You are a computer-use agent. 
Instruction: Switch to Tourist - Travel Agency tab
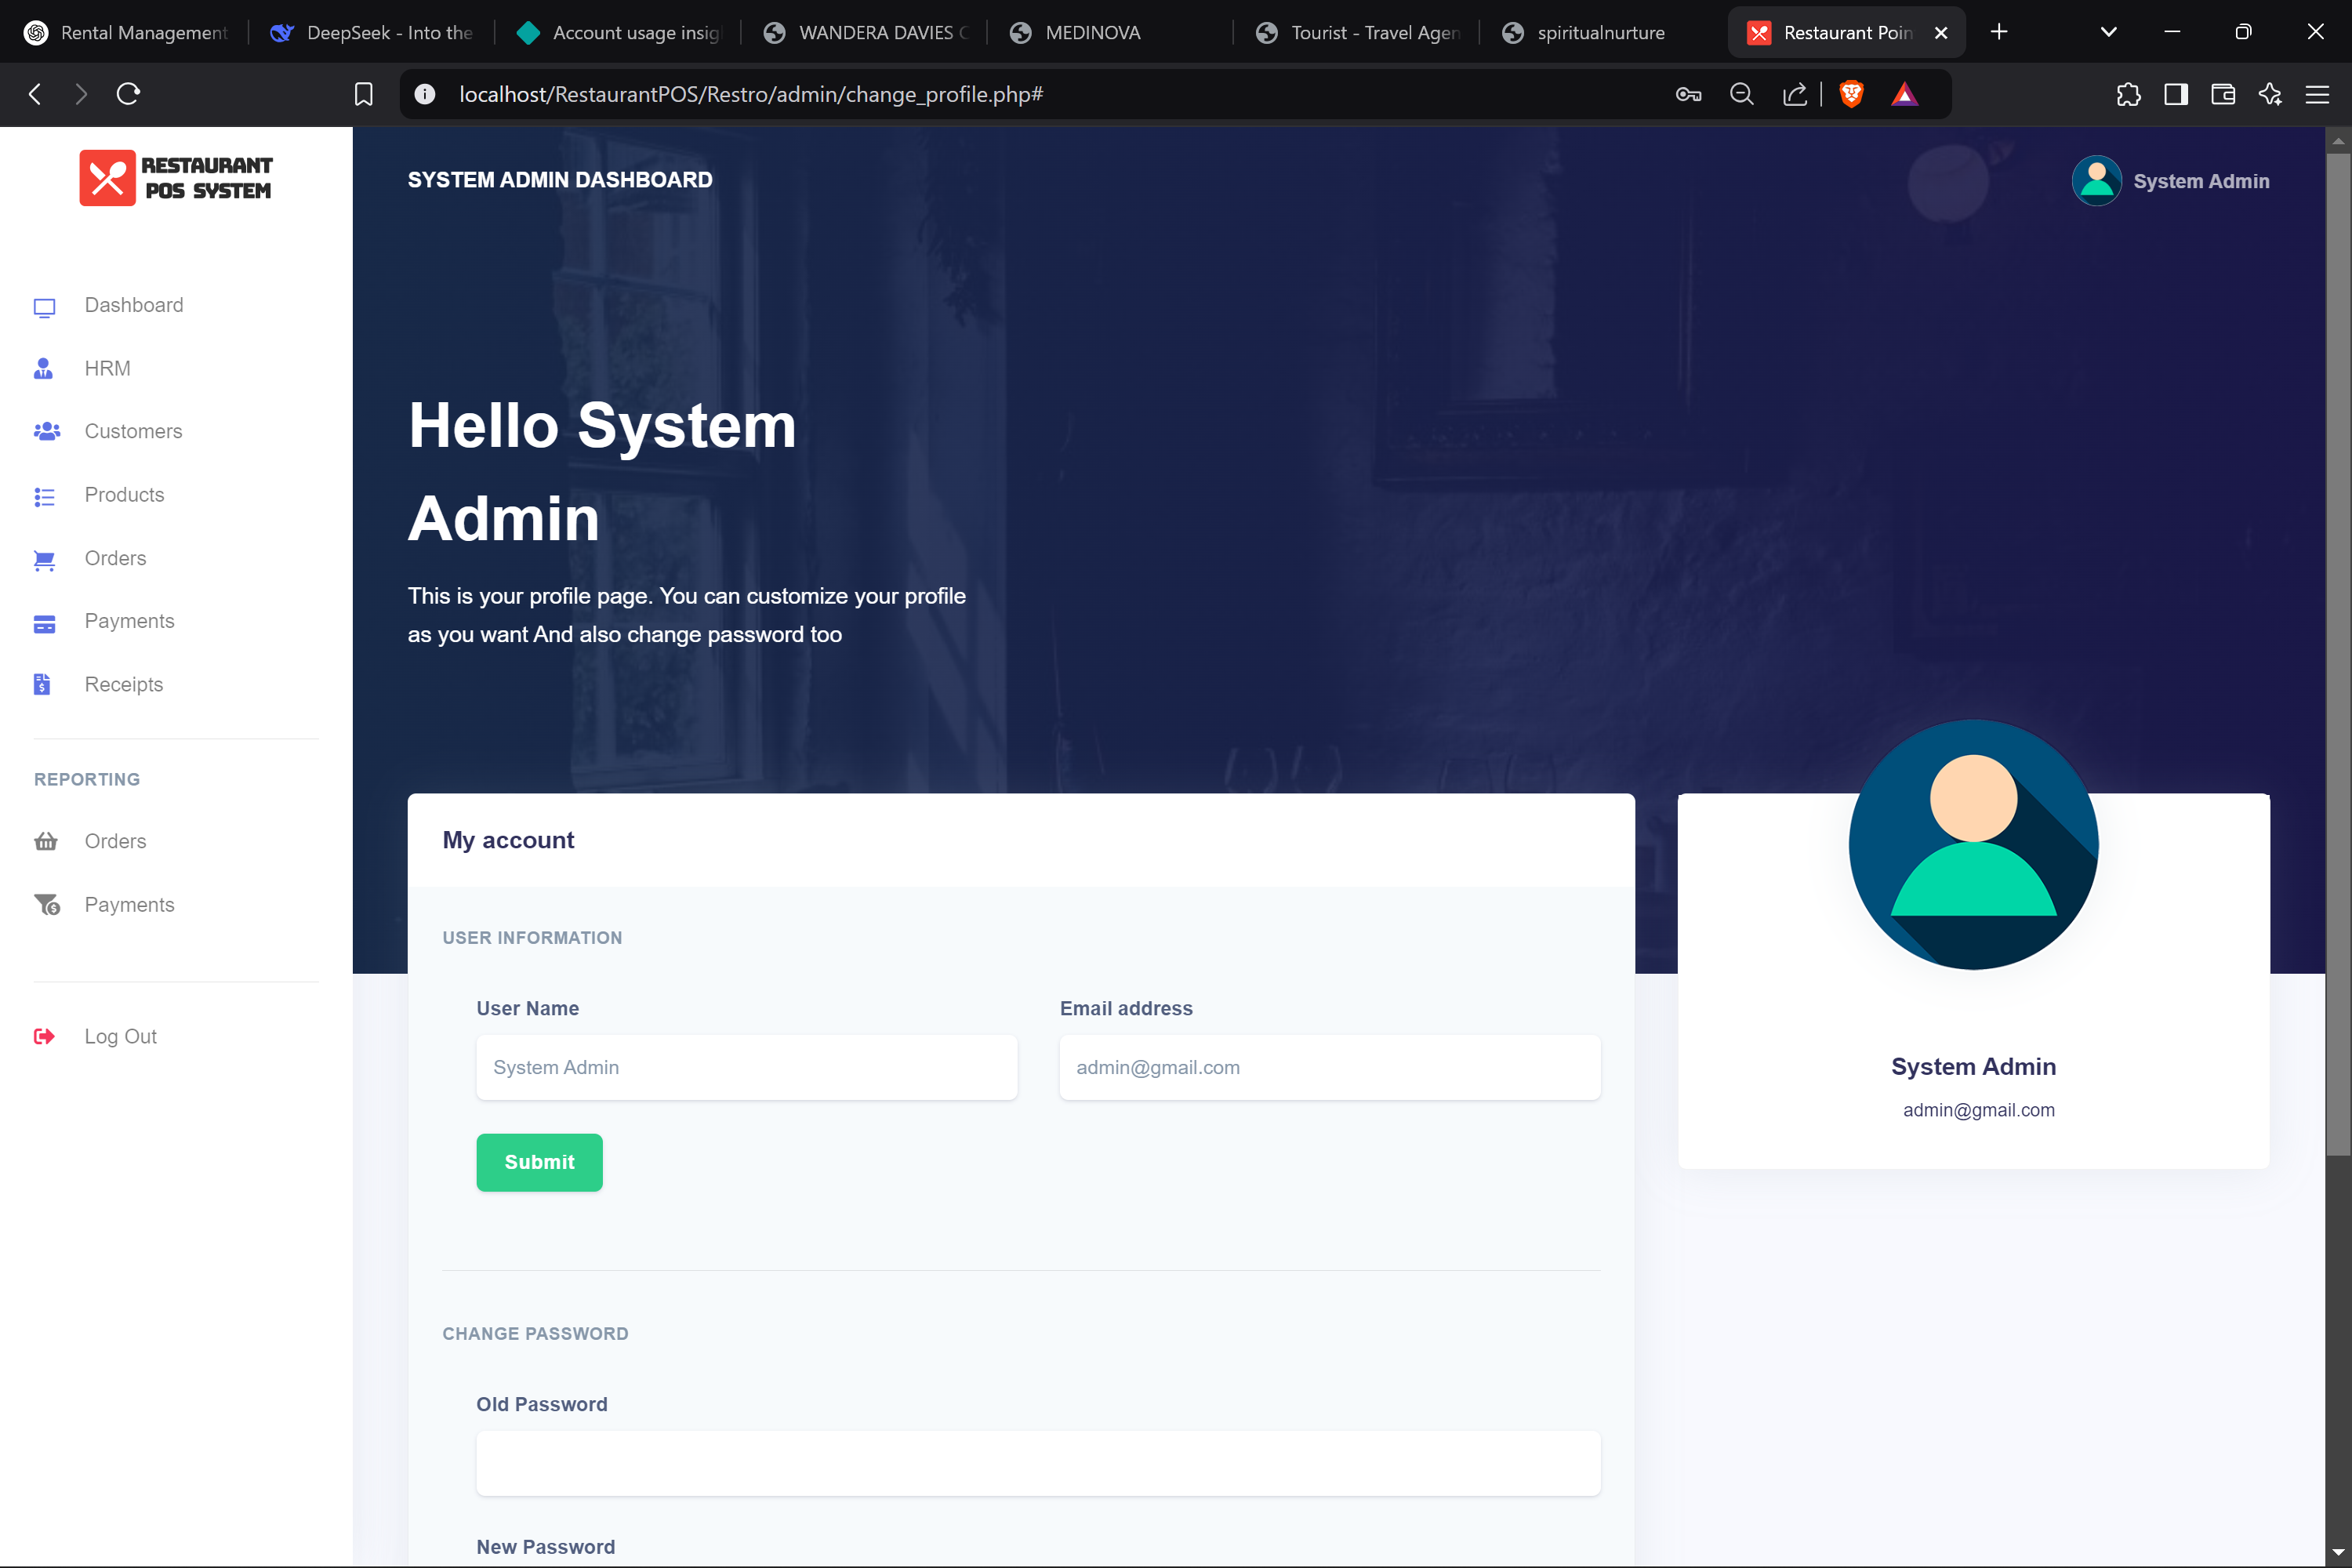coord(1356,32)
